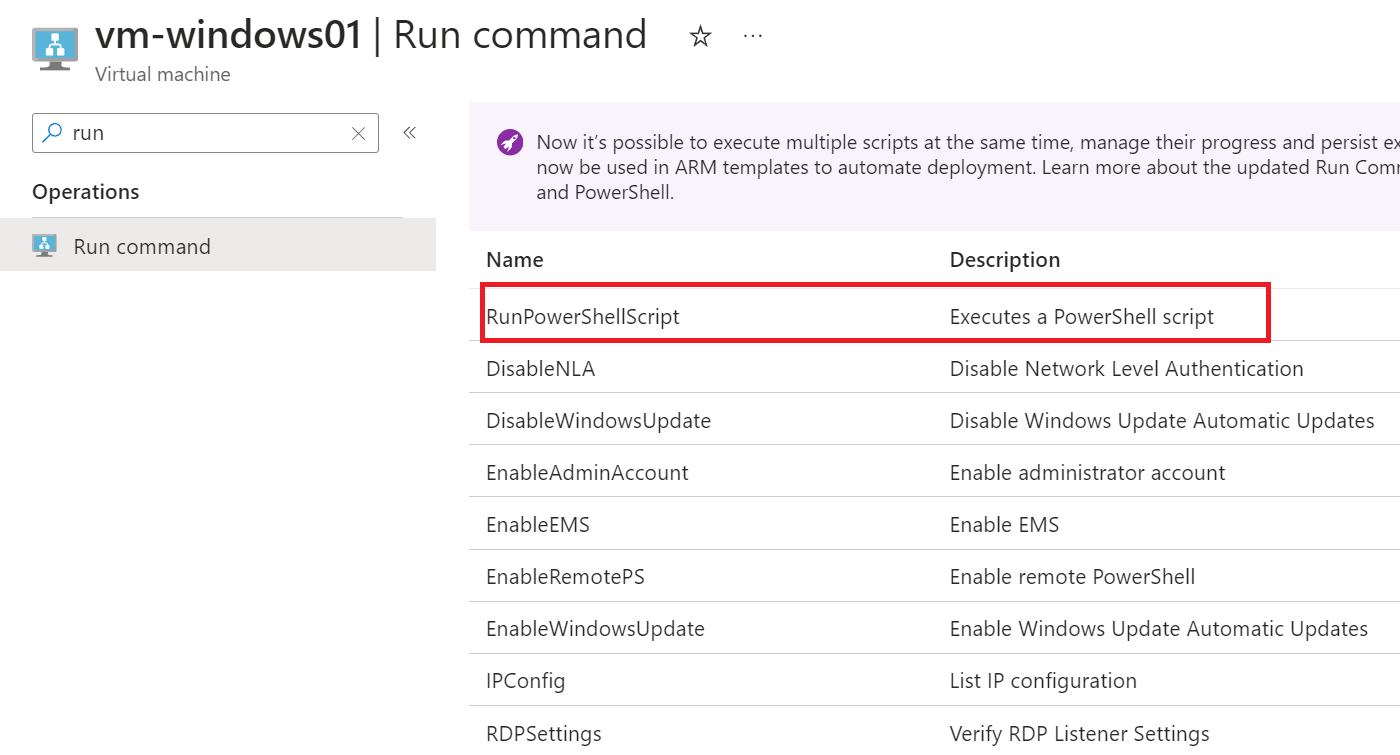
Task: Click the rocket announcement icon
Action: (x=510, y=143)
